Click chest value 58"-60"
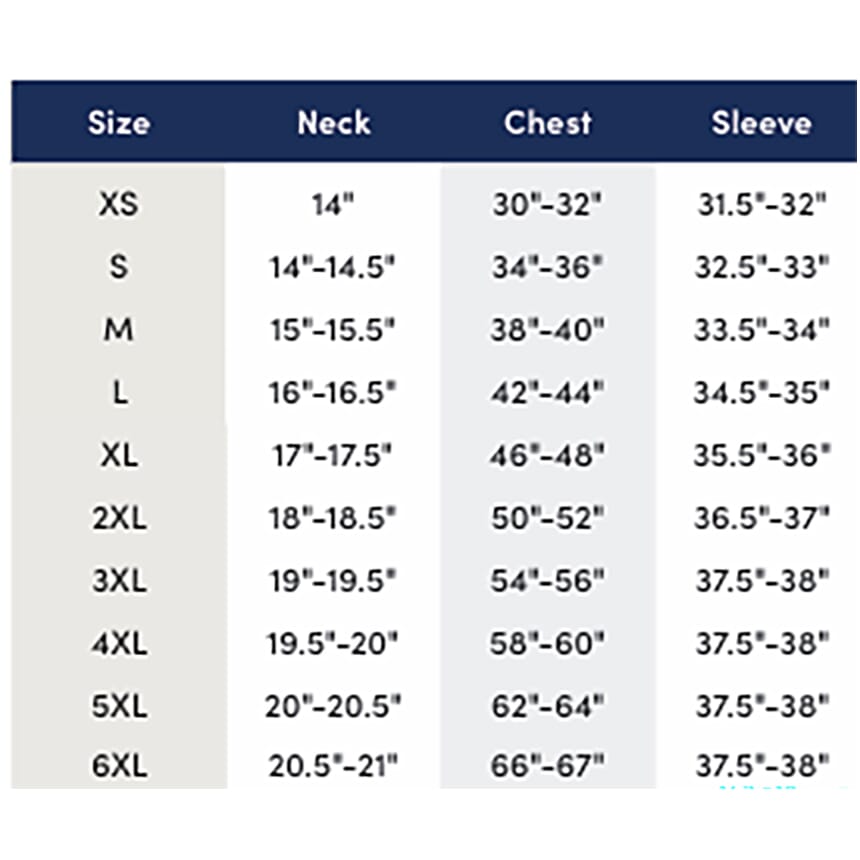Viewport: 860px width, 860px height. 547,643
